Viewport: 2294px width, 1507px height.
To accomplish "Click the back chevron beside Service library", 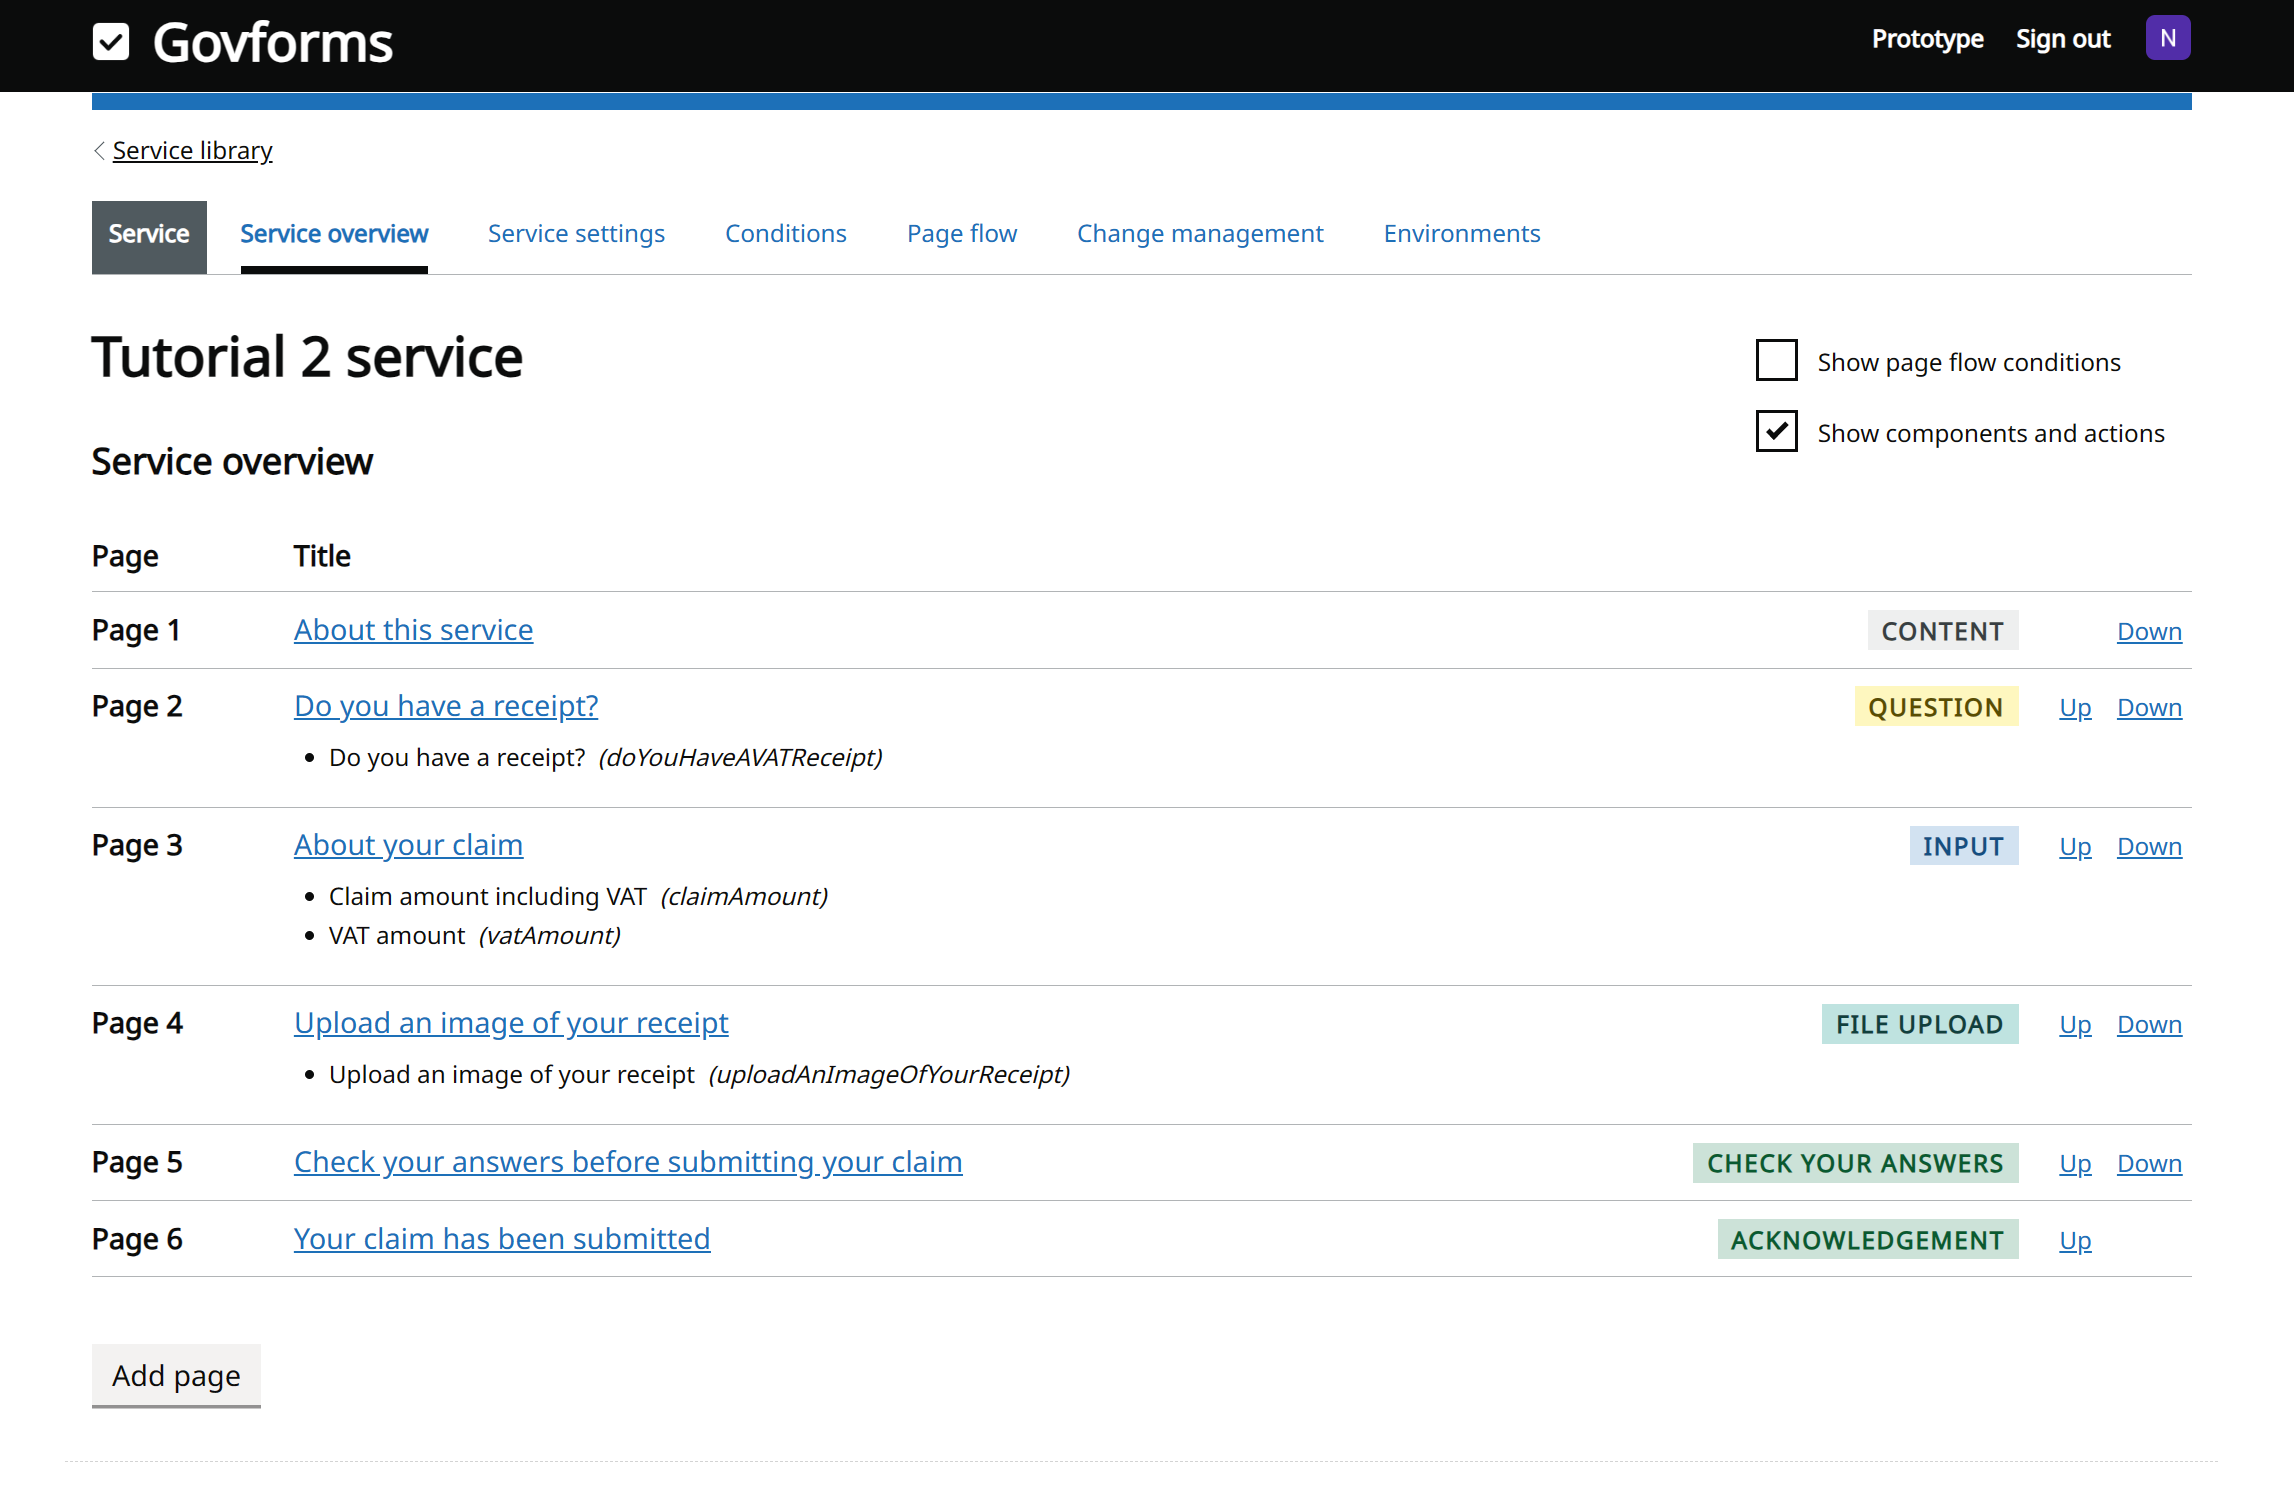I will [x=99, y=151].
